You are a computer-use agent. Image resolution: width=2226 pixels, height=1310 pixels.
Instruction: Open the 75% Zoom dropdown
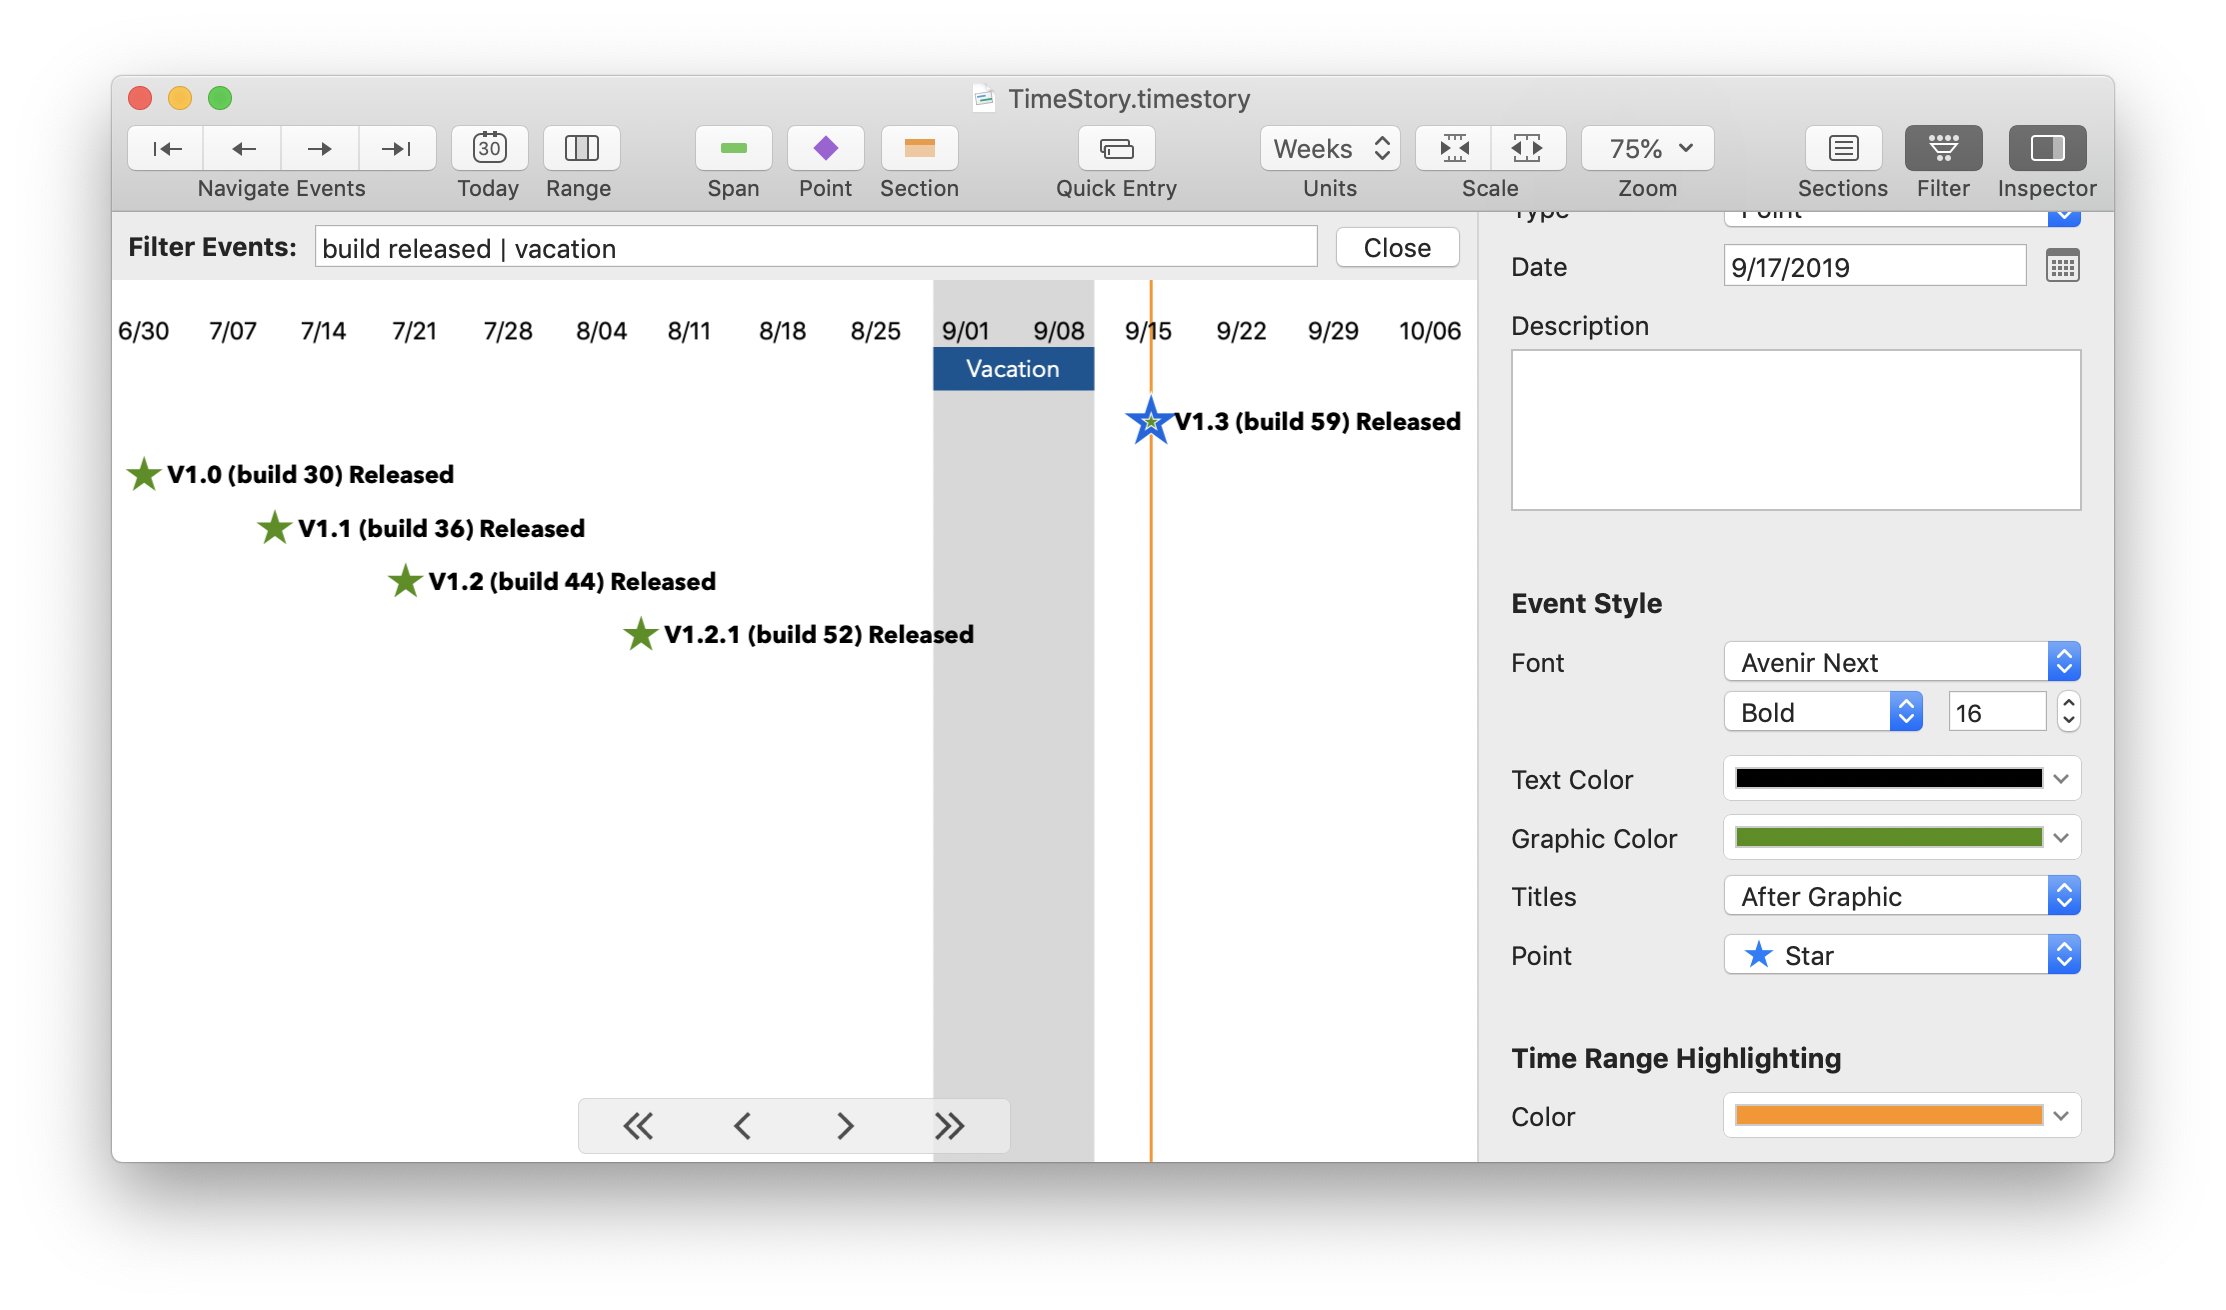(x=1646, y=148)
